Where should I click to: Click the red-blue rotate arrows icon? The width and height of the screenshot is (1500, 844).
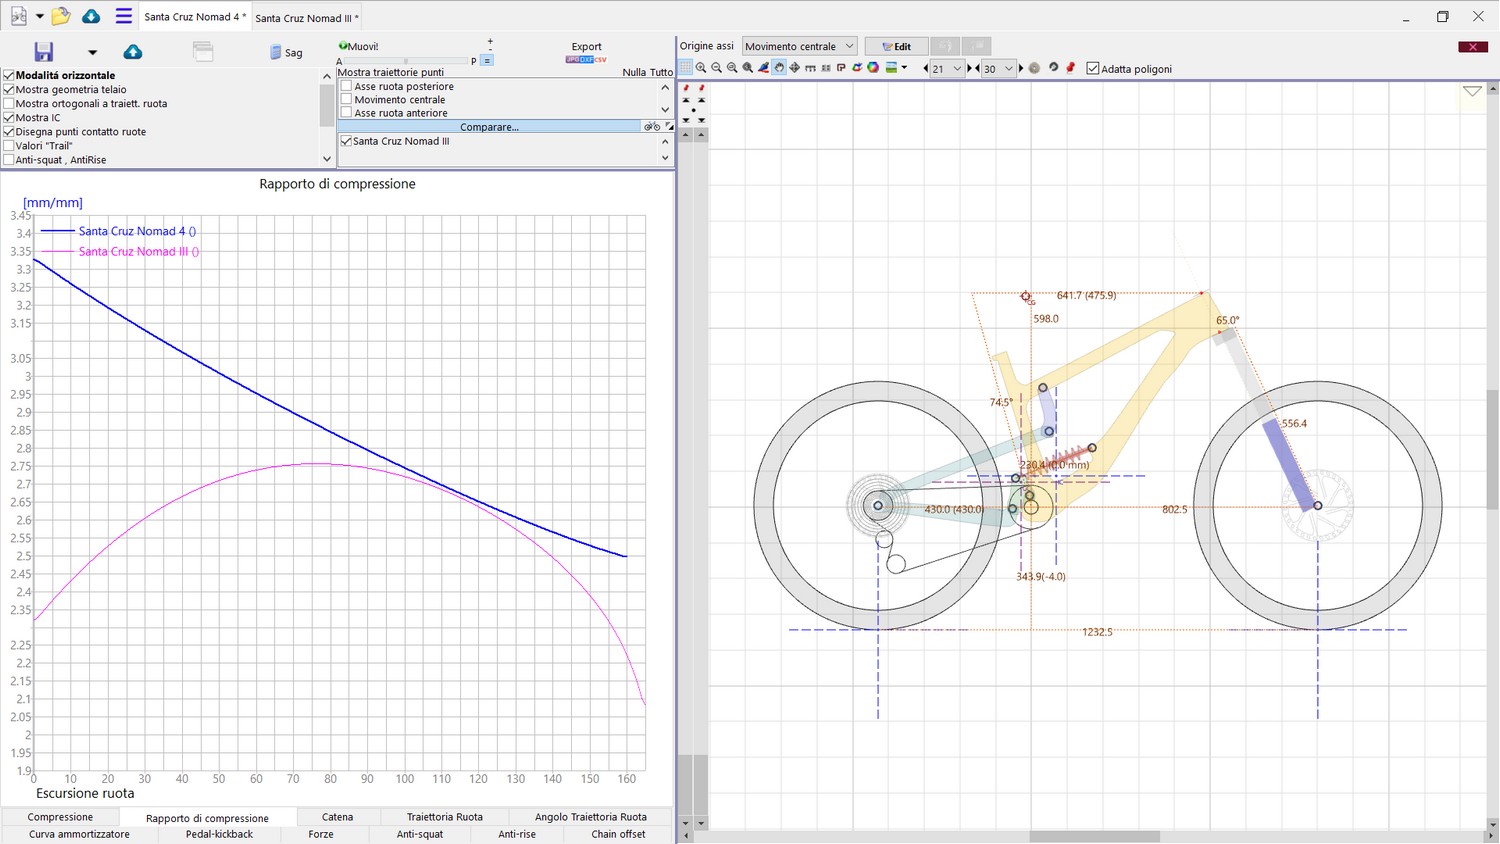pos(857,68)
